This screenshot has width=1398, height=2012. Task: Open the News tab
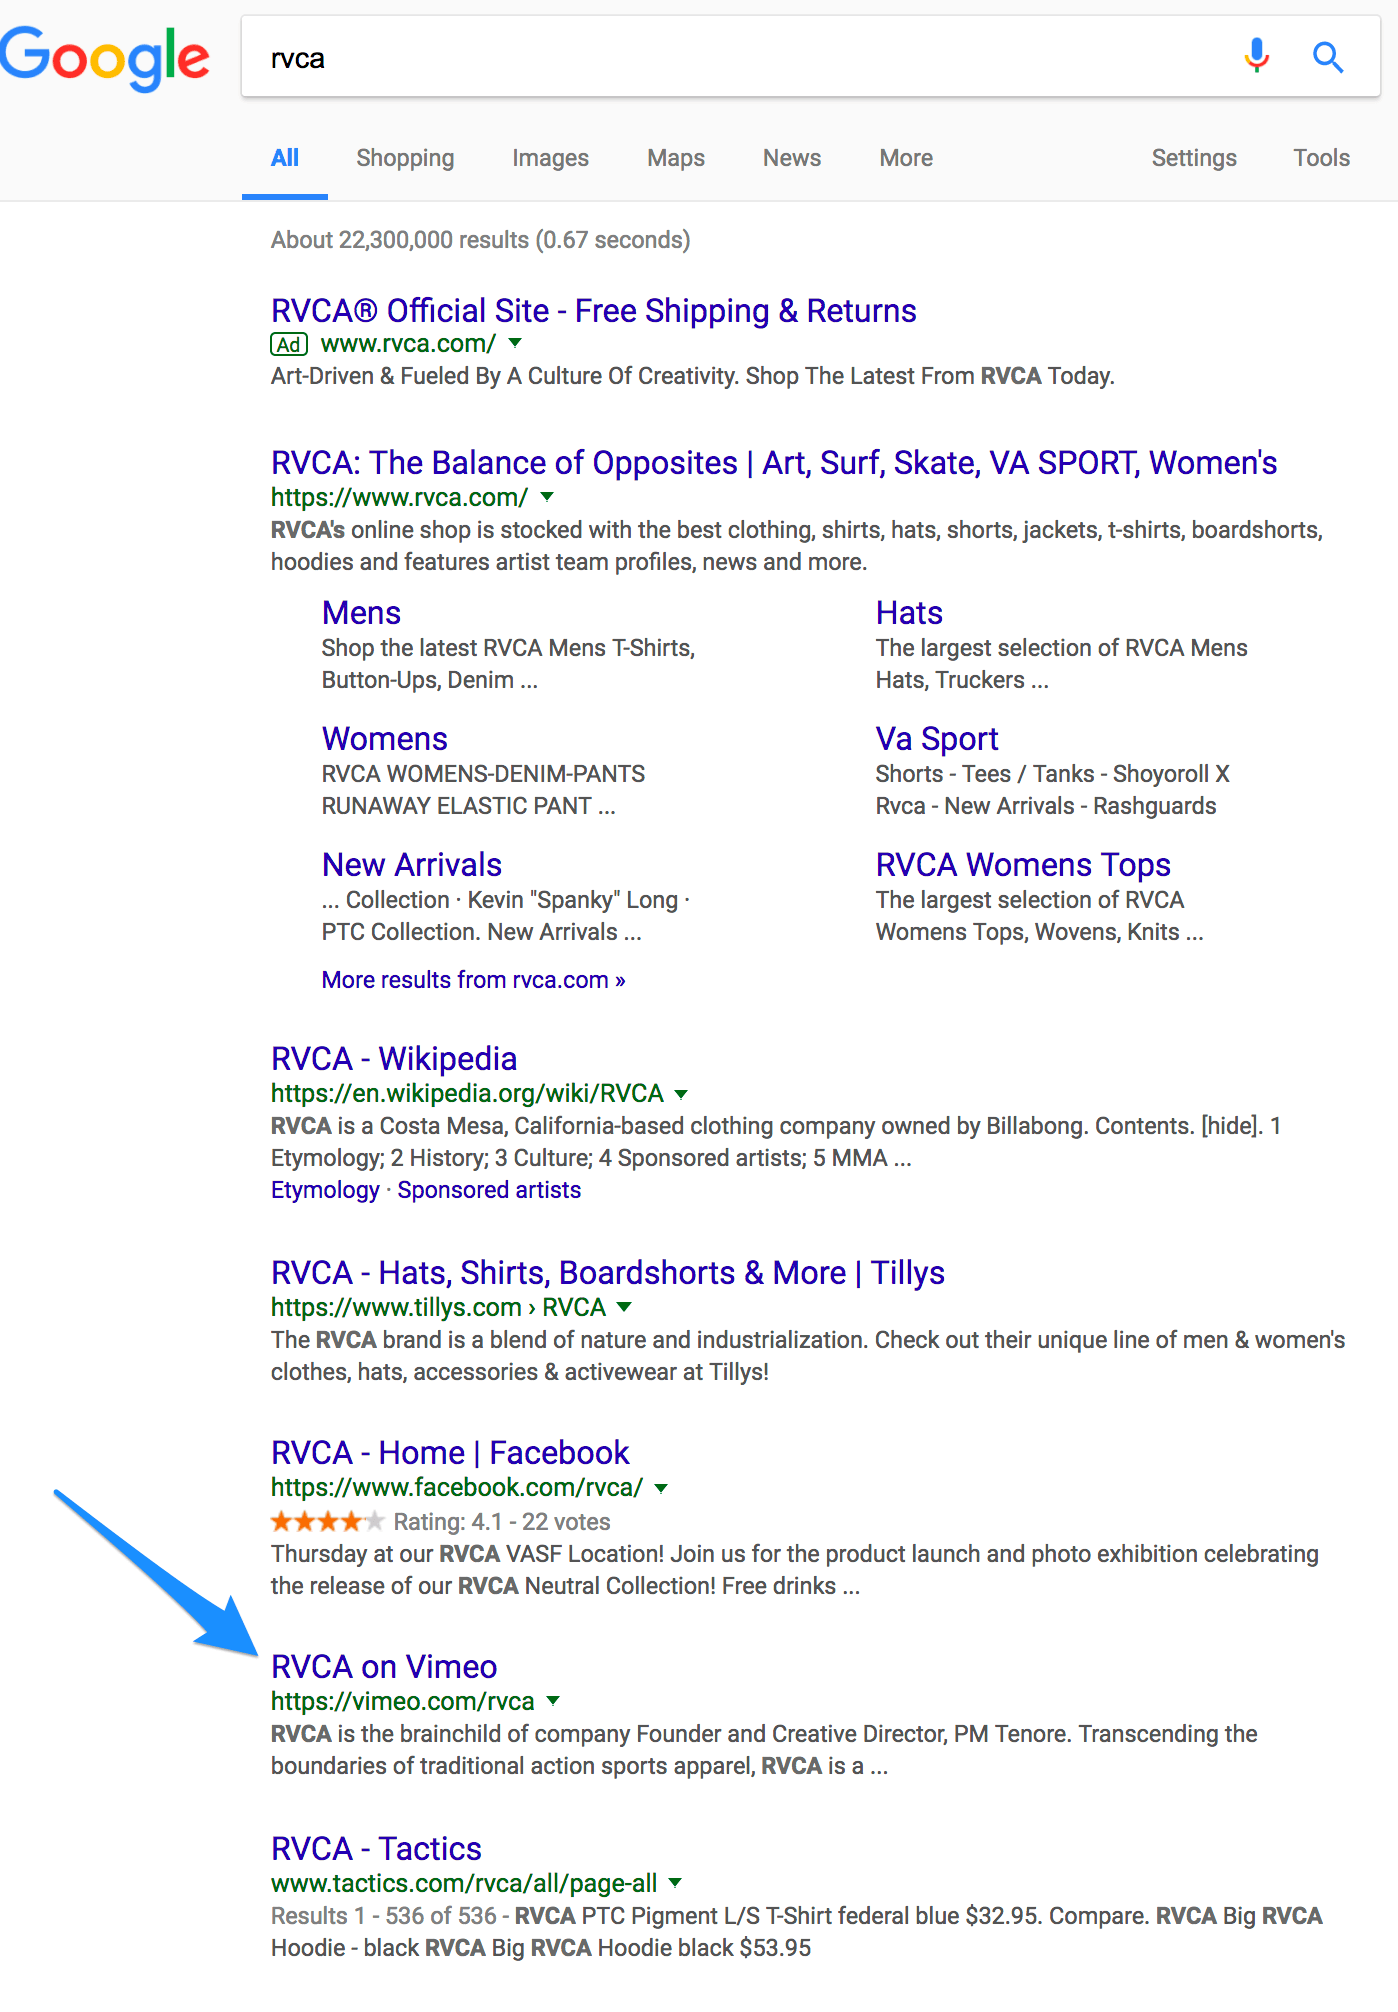[x=792, y=158]
